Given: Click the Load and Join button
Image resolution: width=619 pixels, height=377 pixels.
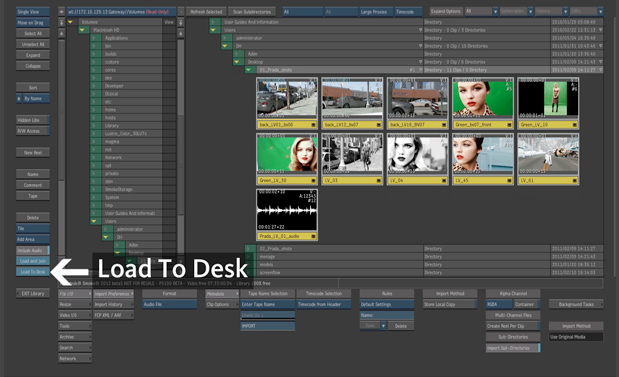Looking at the screenshot, I should (x=33, y=261).
